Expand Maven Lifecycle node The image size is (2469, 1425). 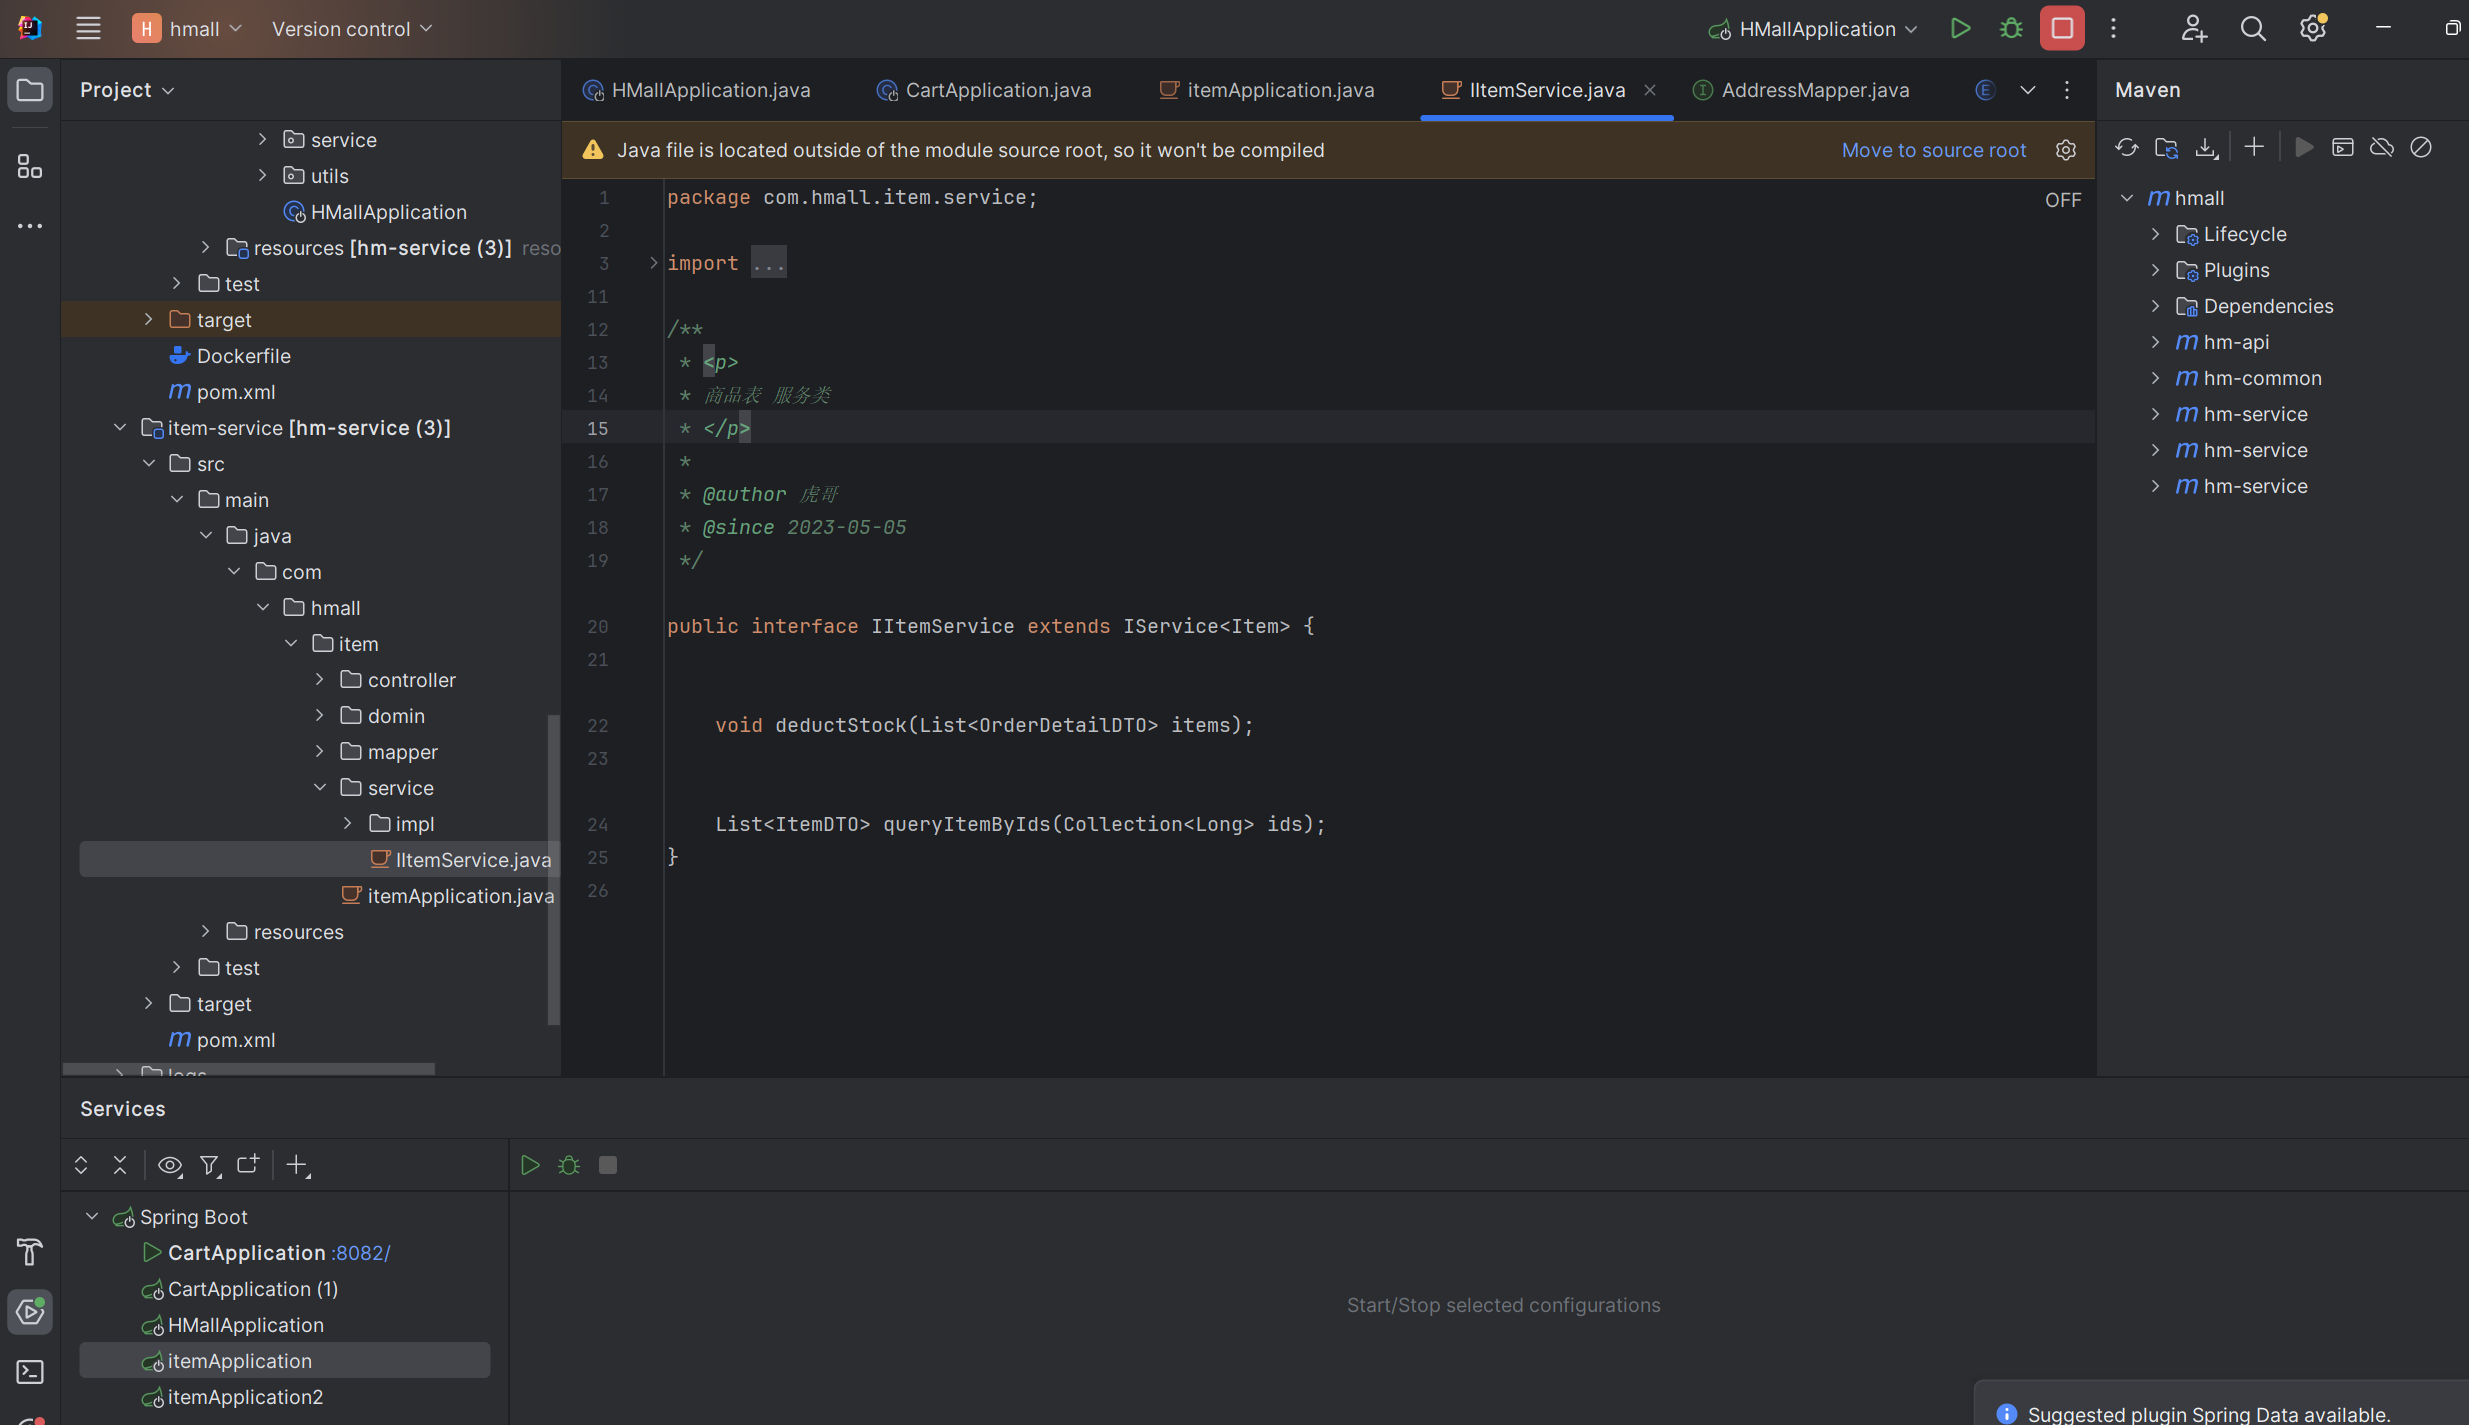(2155, 234)
